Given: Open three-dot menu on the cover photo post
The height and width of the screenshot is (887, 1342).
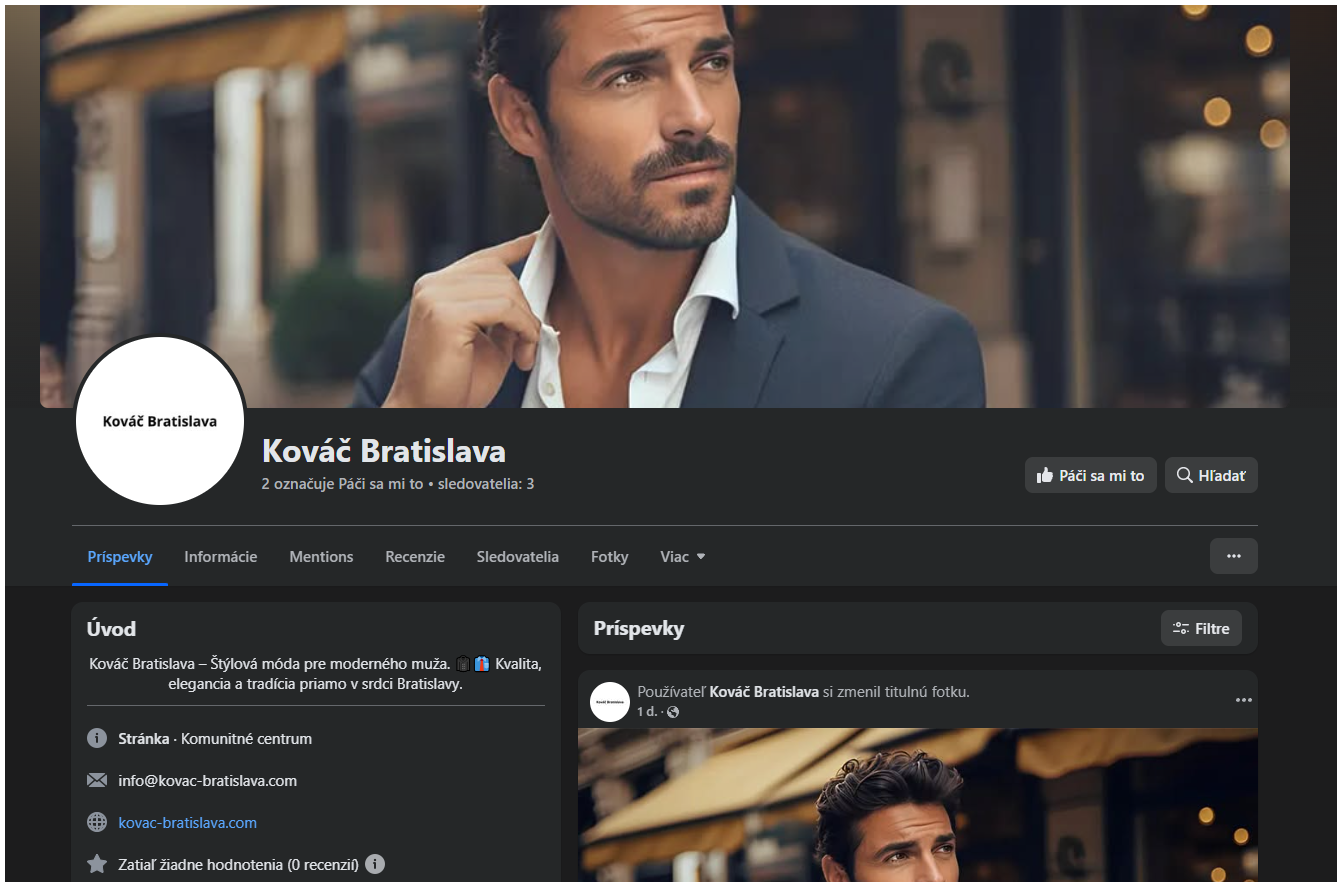Looking at the screenshot, I should tap(1244, 700).
